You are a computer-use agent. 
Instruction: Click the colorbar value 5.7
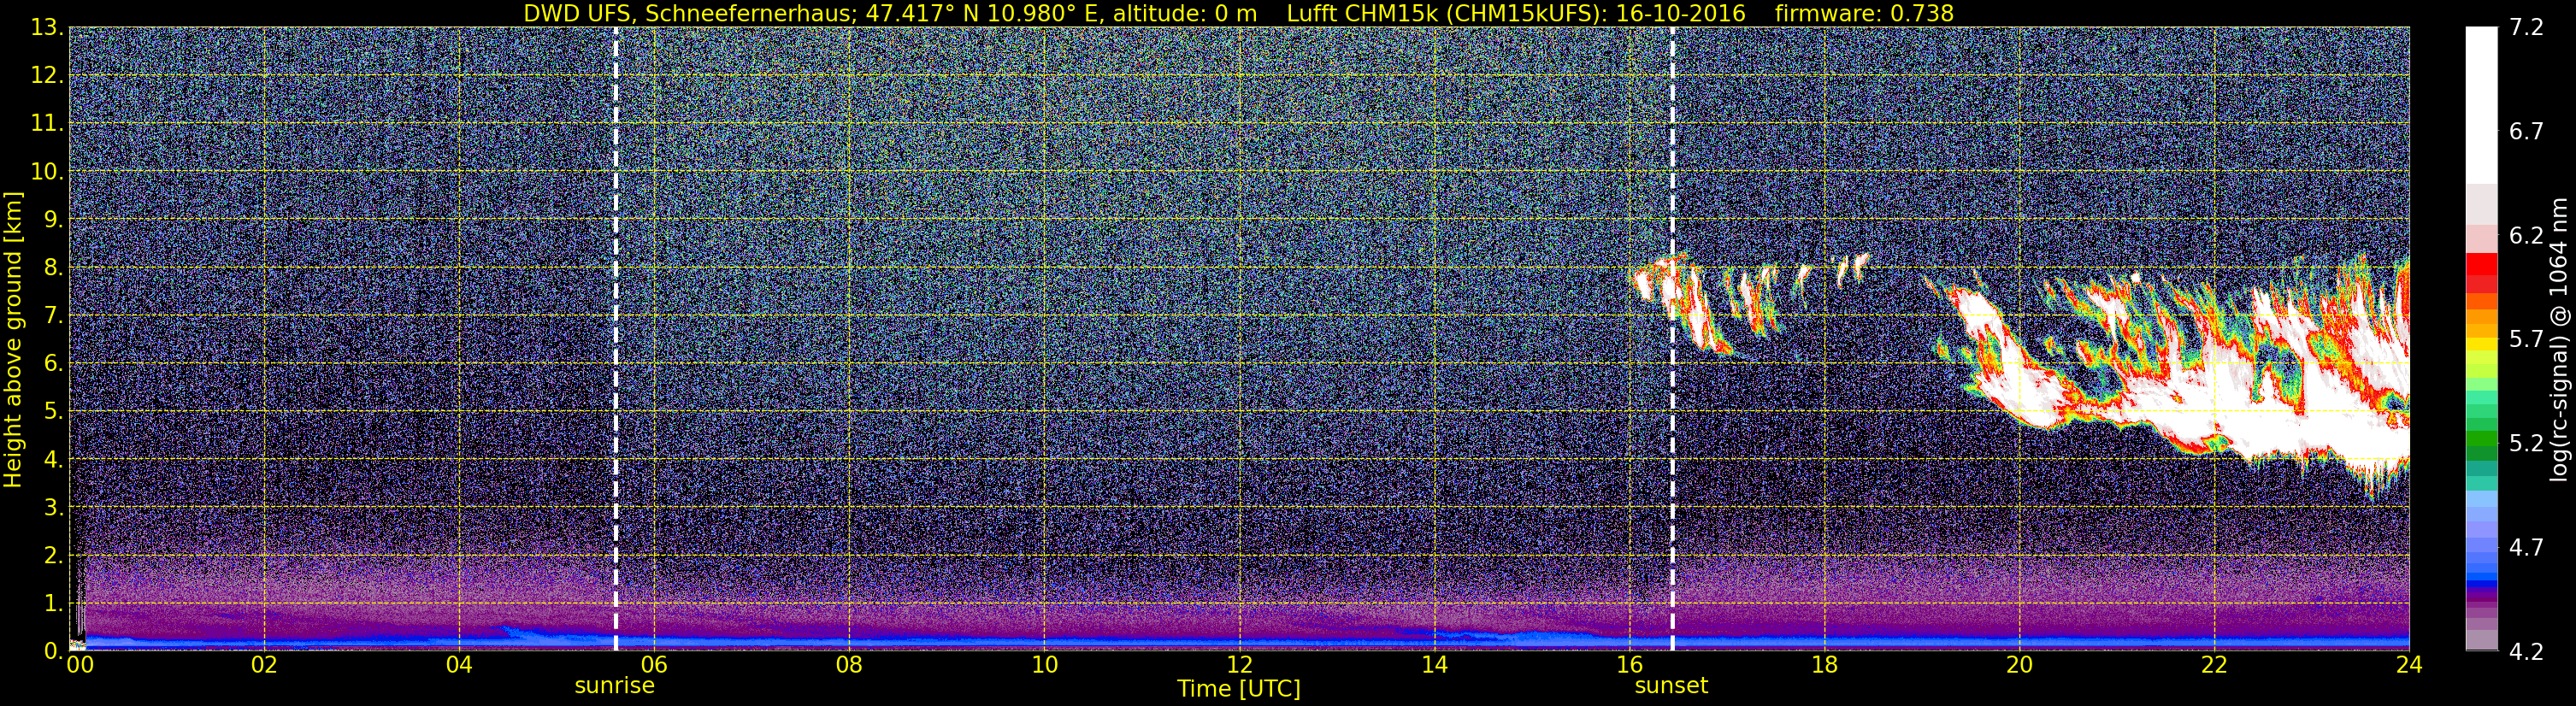(x=2526, y=340)
